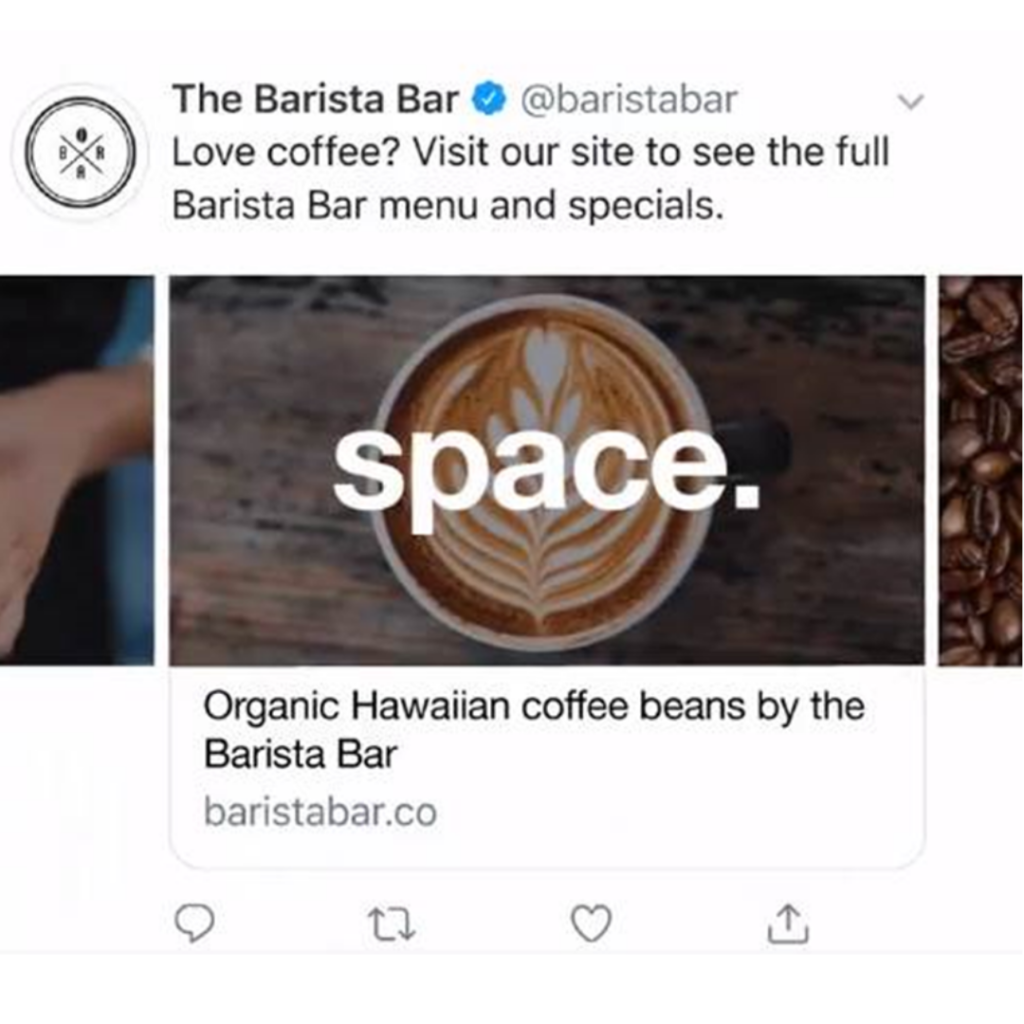Open The Barista Bar circular profile logo
Viewport: 1024px width, 1024px height.
tap(81, 153)
